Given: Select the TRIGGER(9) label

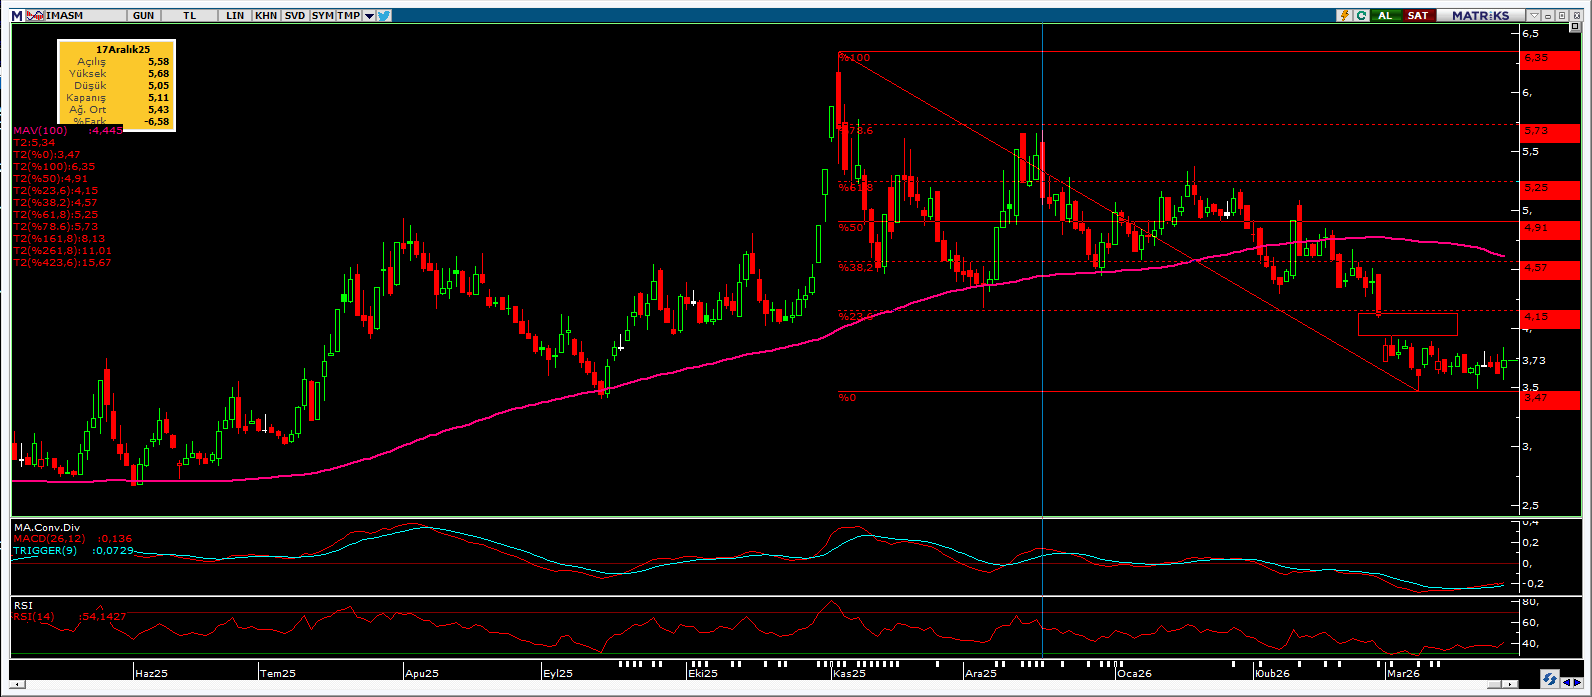Looking at the screenshot, I should point(44,551).
